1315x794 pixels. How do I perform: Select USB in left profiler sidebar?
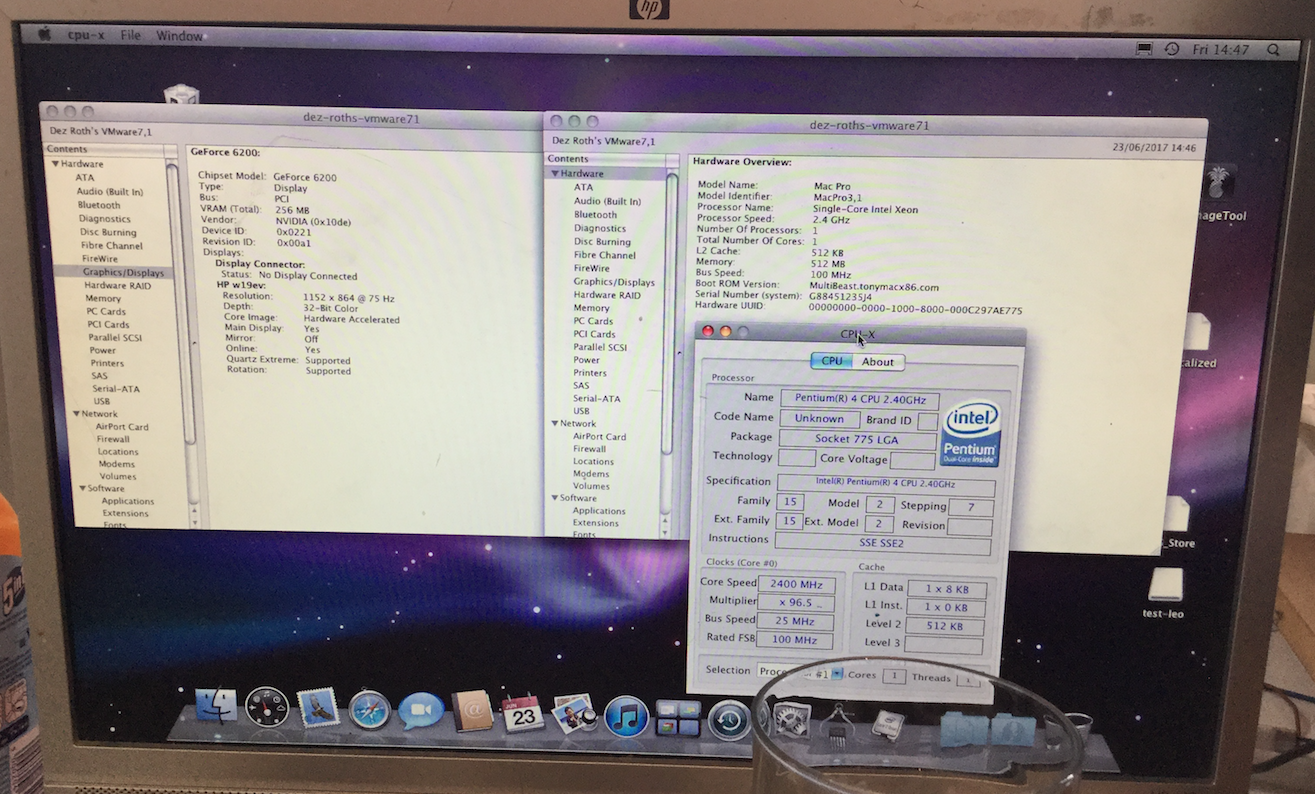coord(102,401)
